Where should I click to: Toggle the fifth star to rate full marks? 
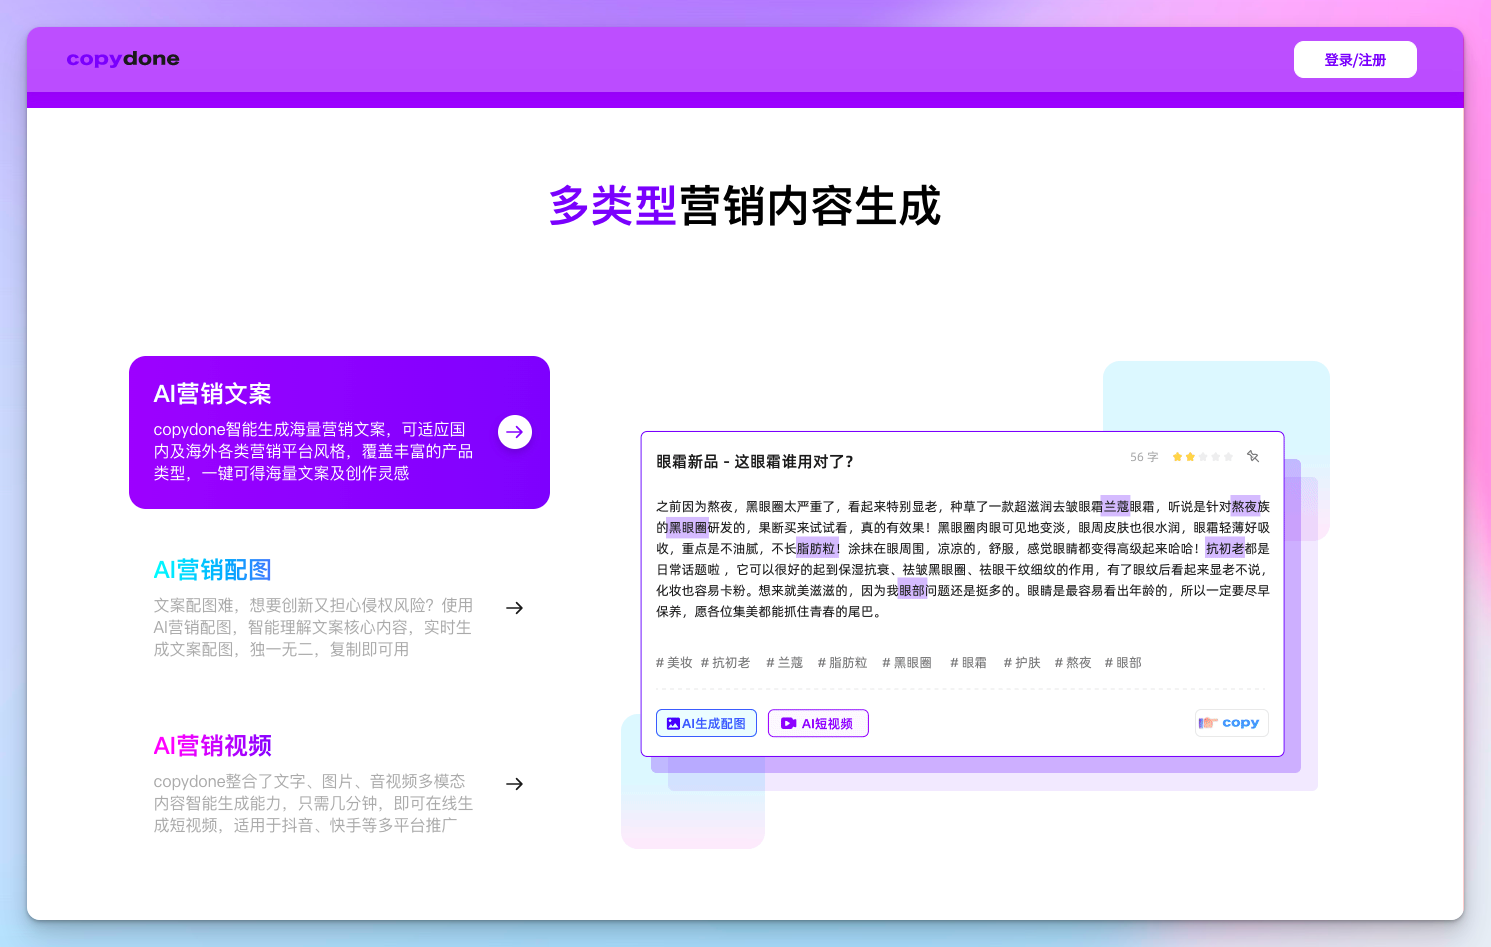click(1228, 456)
